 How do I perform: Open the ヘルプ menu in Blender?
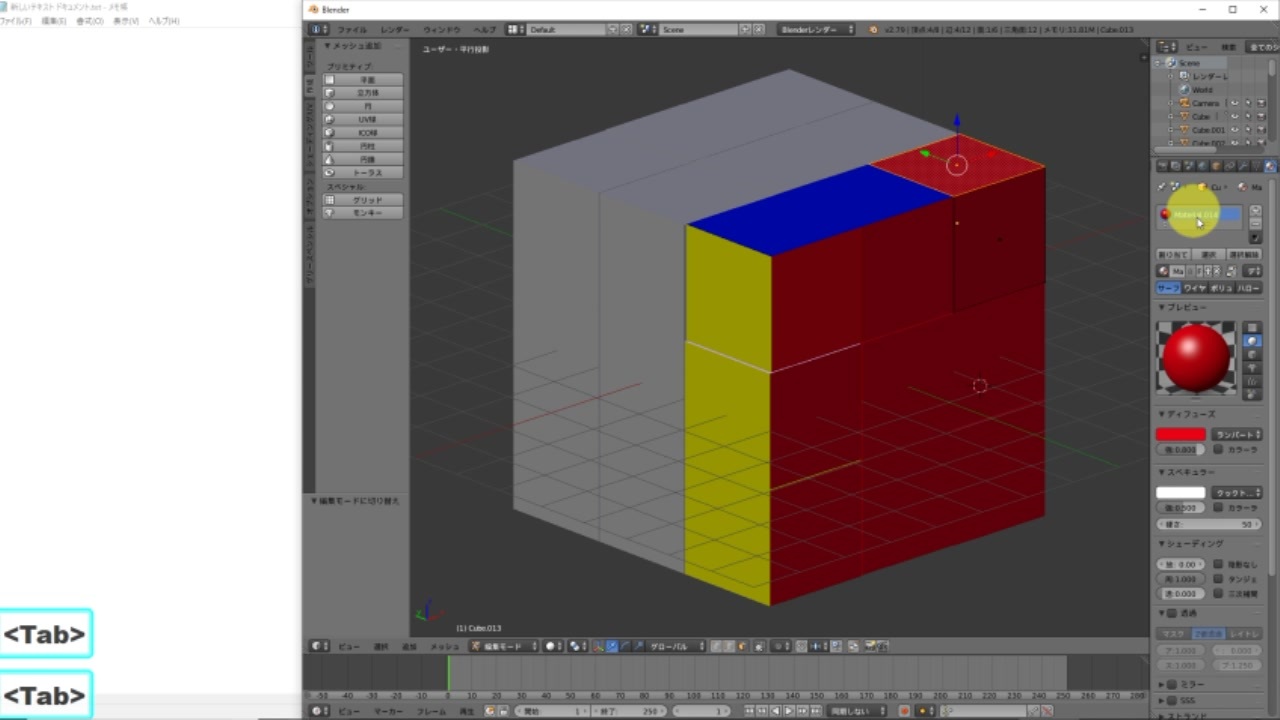tap(484, 30)
